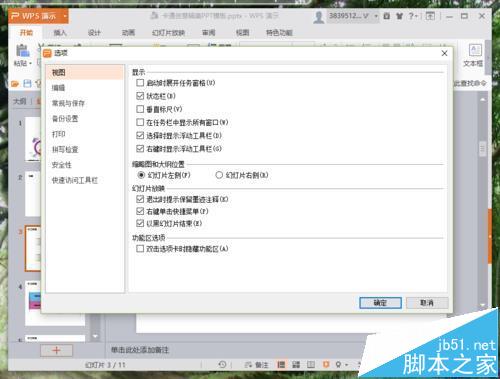Click the lightbulb icon in the status bar
Screen dimensions: 500x379
338,365
